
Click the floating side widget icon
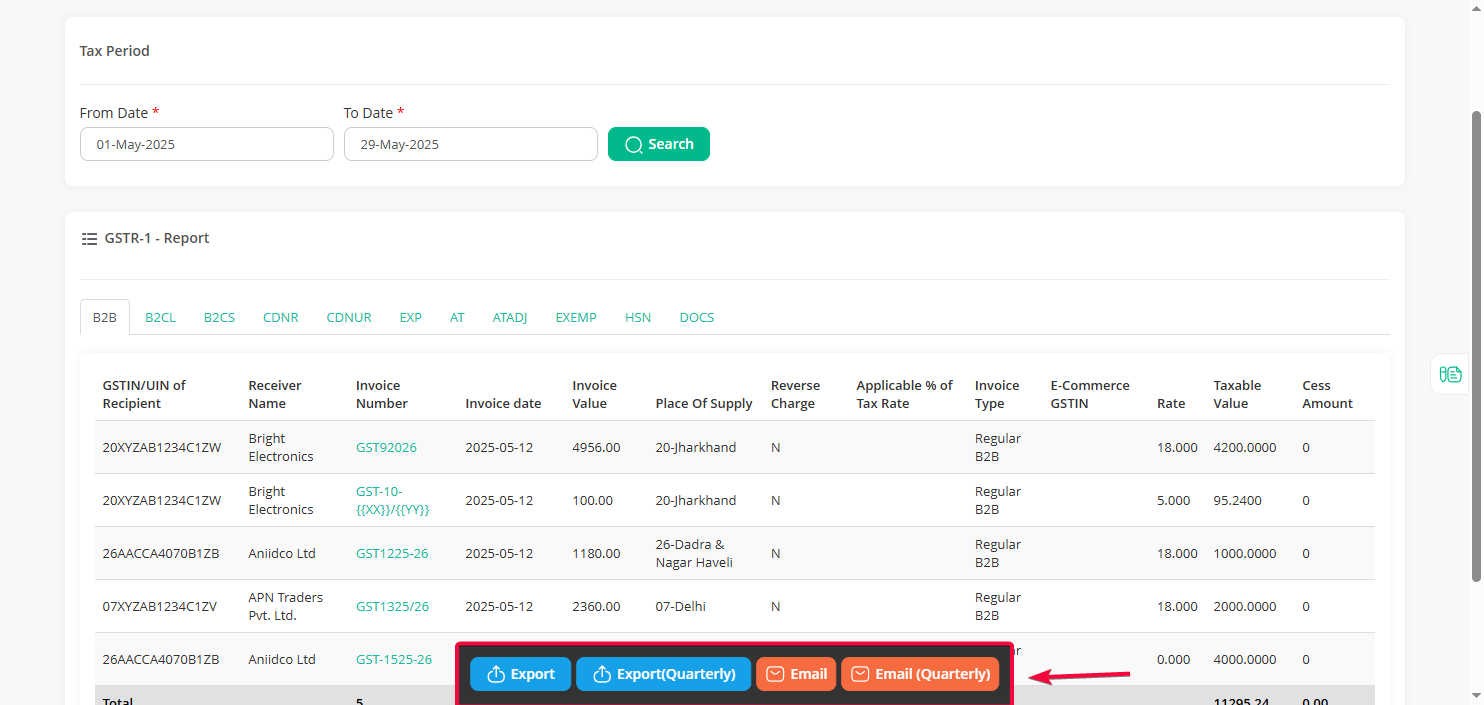[1451, 374]
